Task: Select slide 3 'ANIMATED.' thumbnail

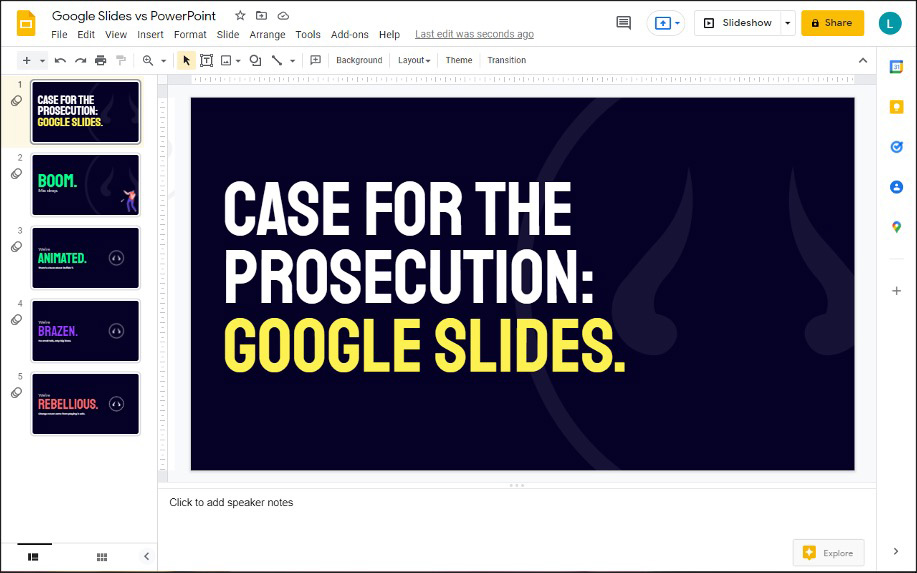Action: [85, 258]
